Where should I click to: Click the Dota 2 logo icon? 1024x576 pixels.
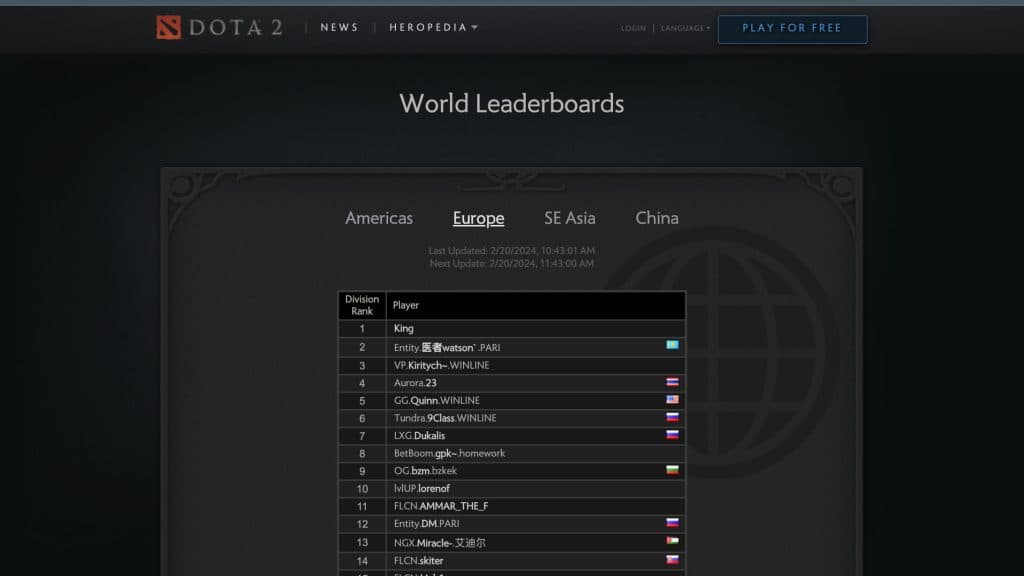coord(166,27)
